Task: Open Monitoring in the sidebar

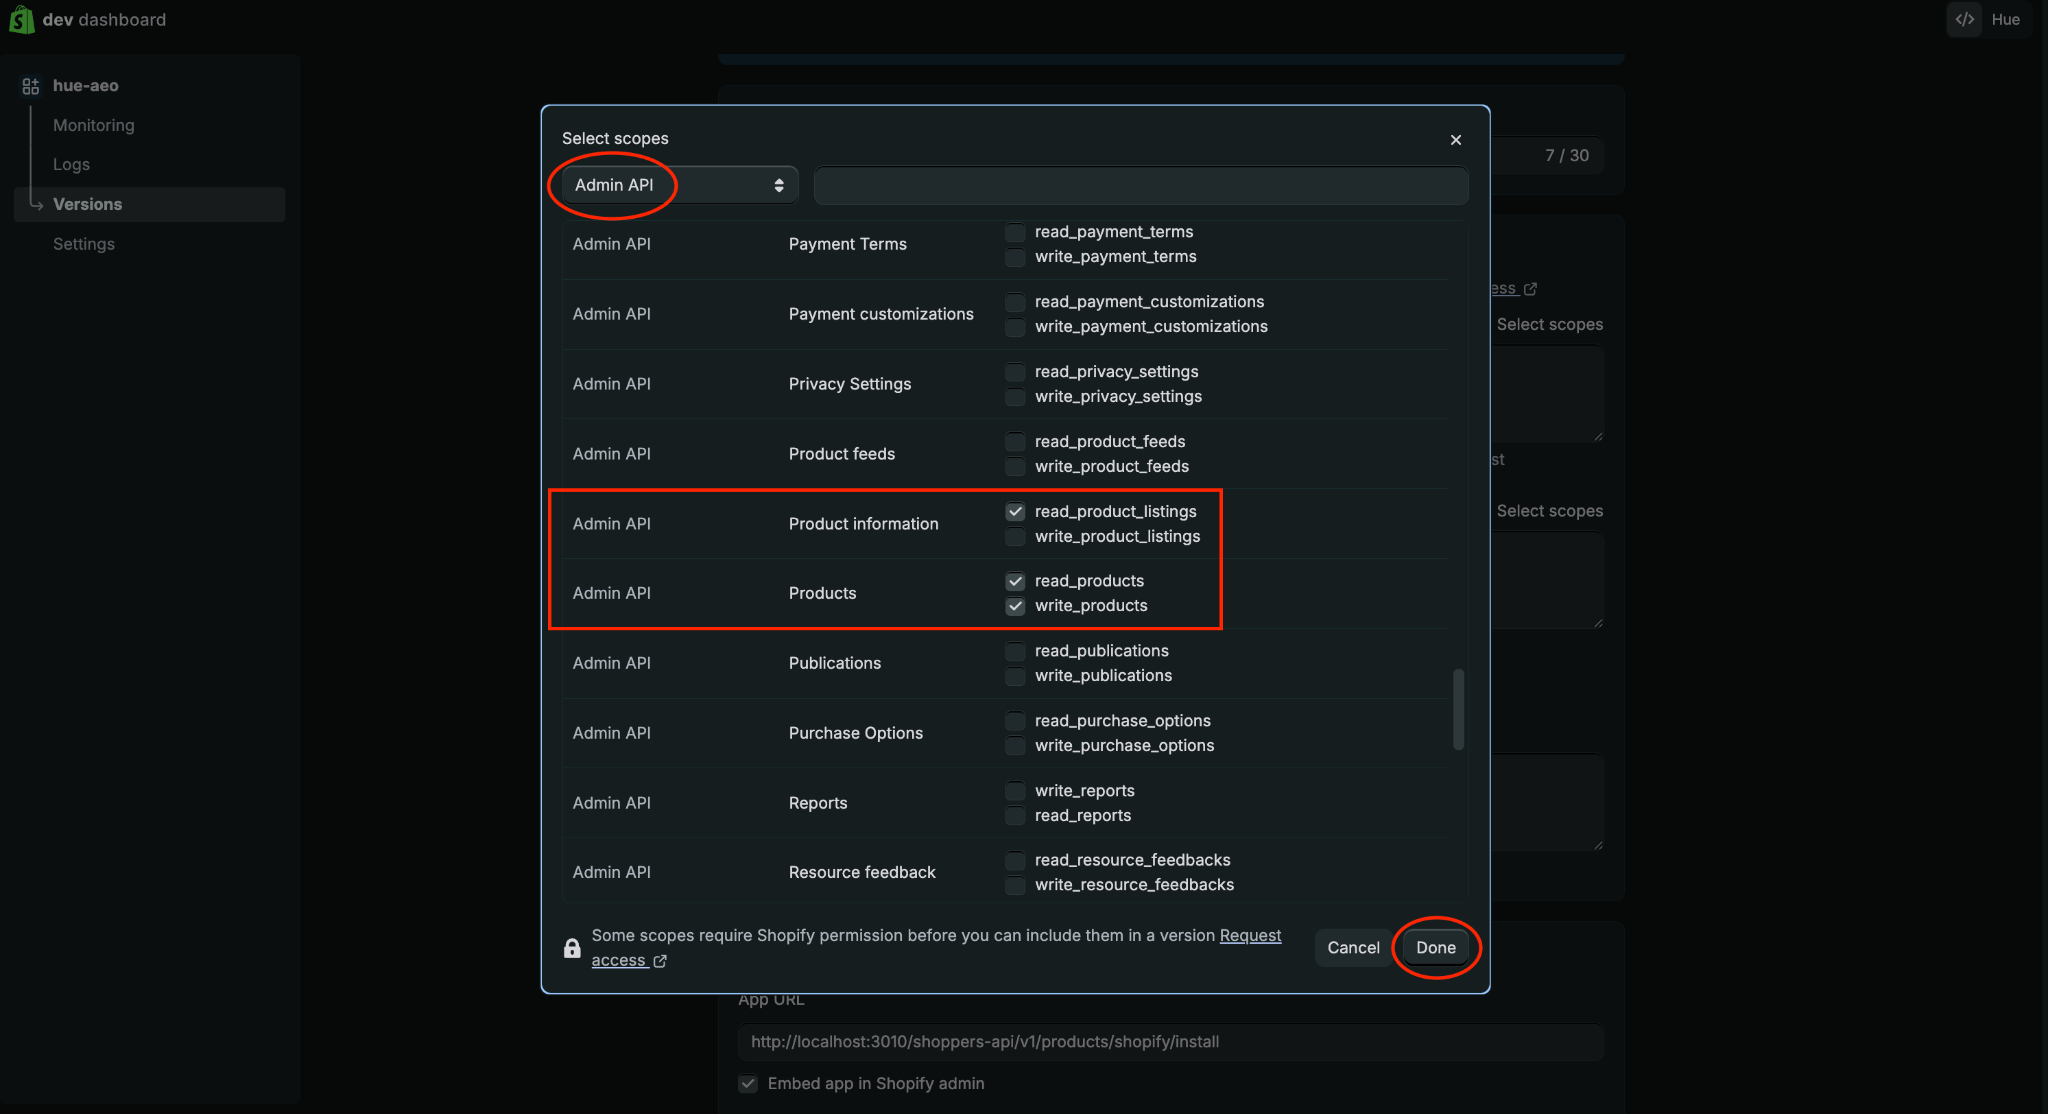Action: [94, 125]
